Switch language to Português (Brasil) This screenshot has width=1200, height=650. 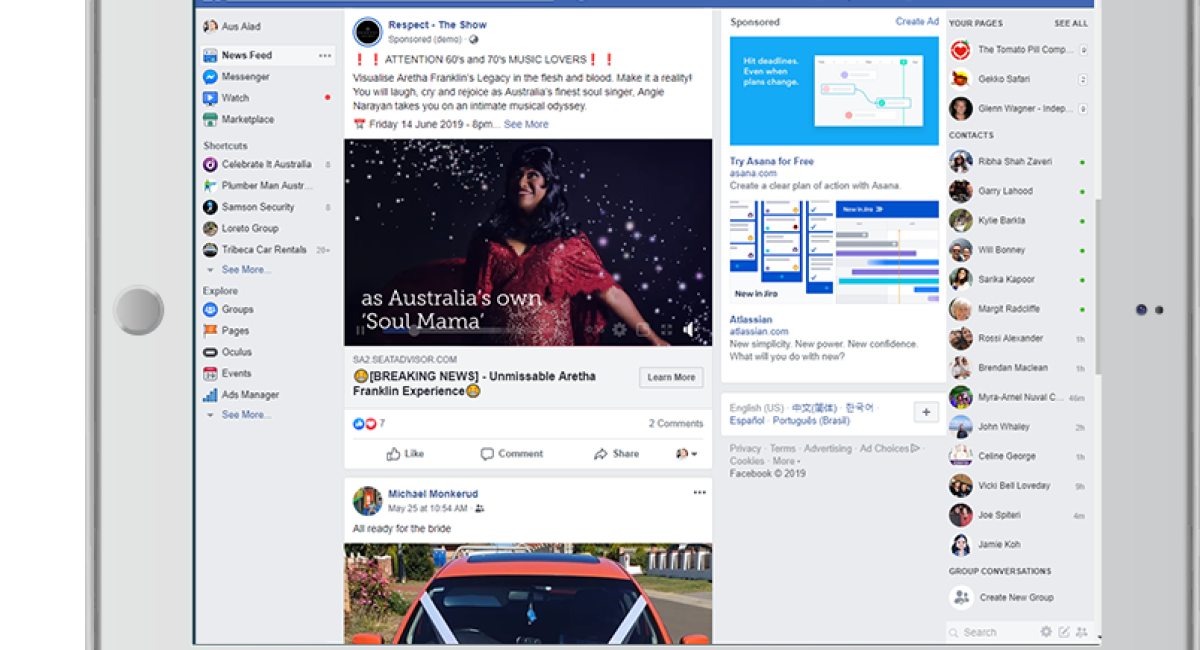[x=810, y=421]
